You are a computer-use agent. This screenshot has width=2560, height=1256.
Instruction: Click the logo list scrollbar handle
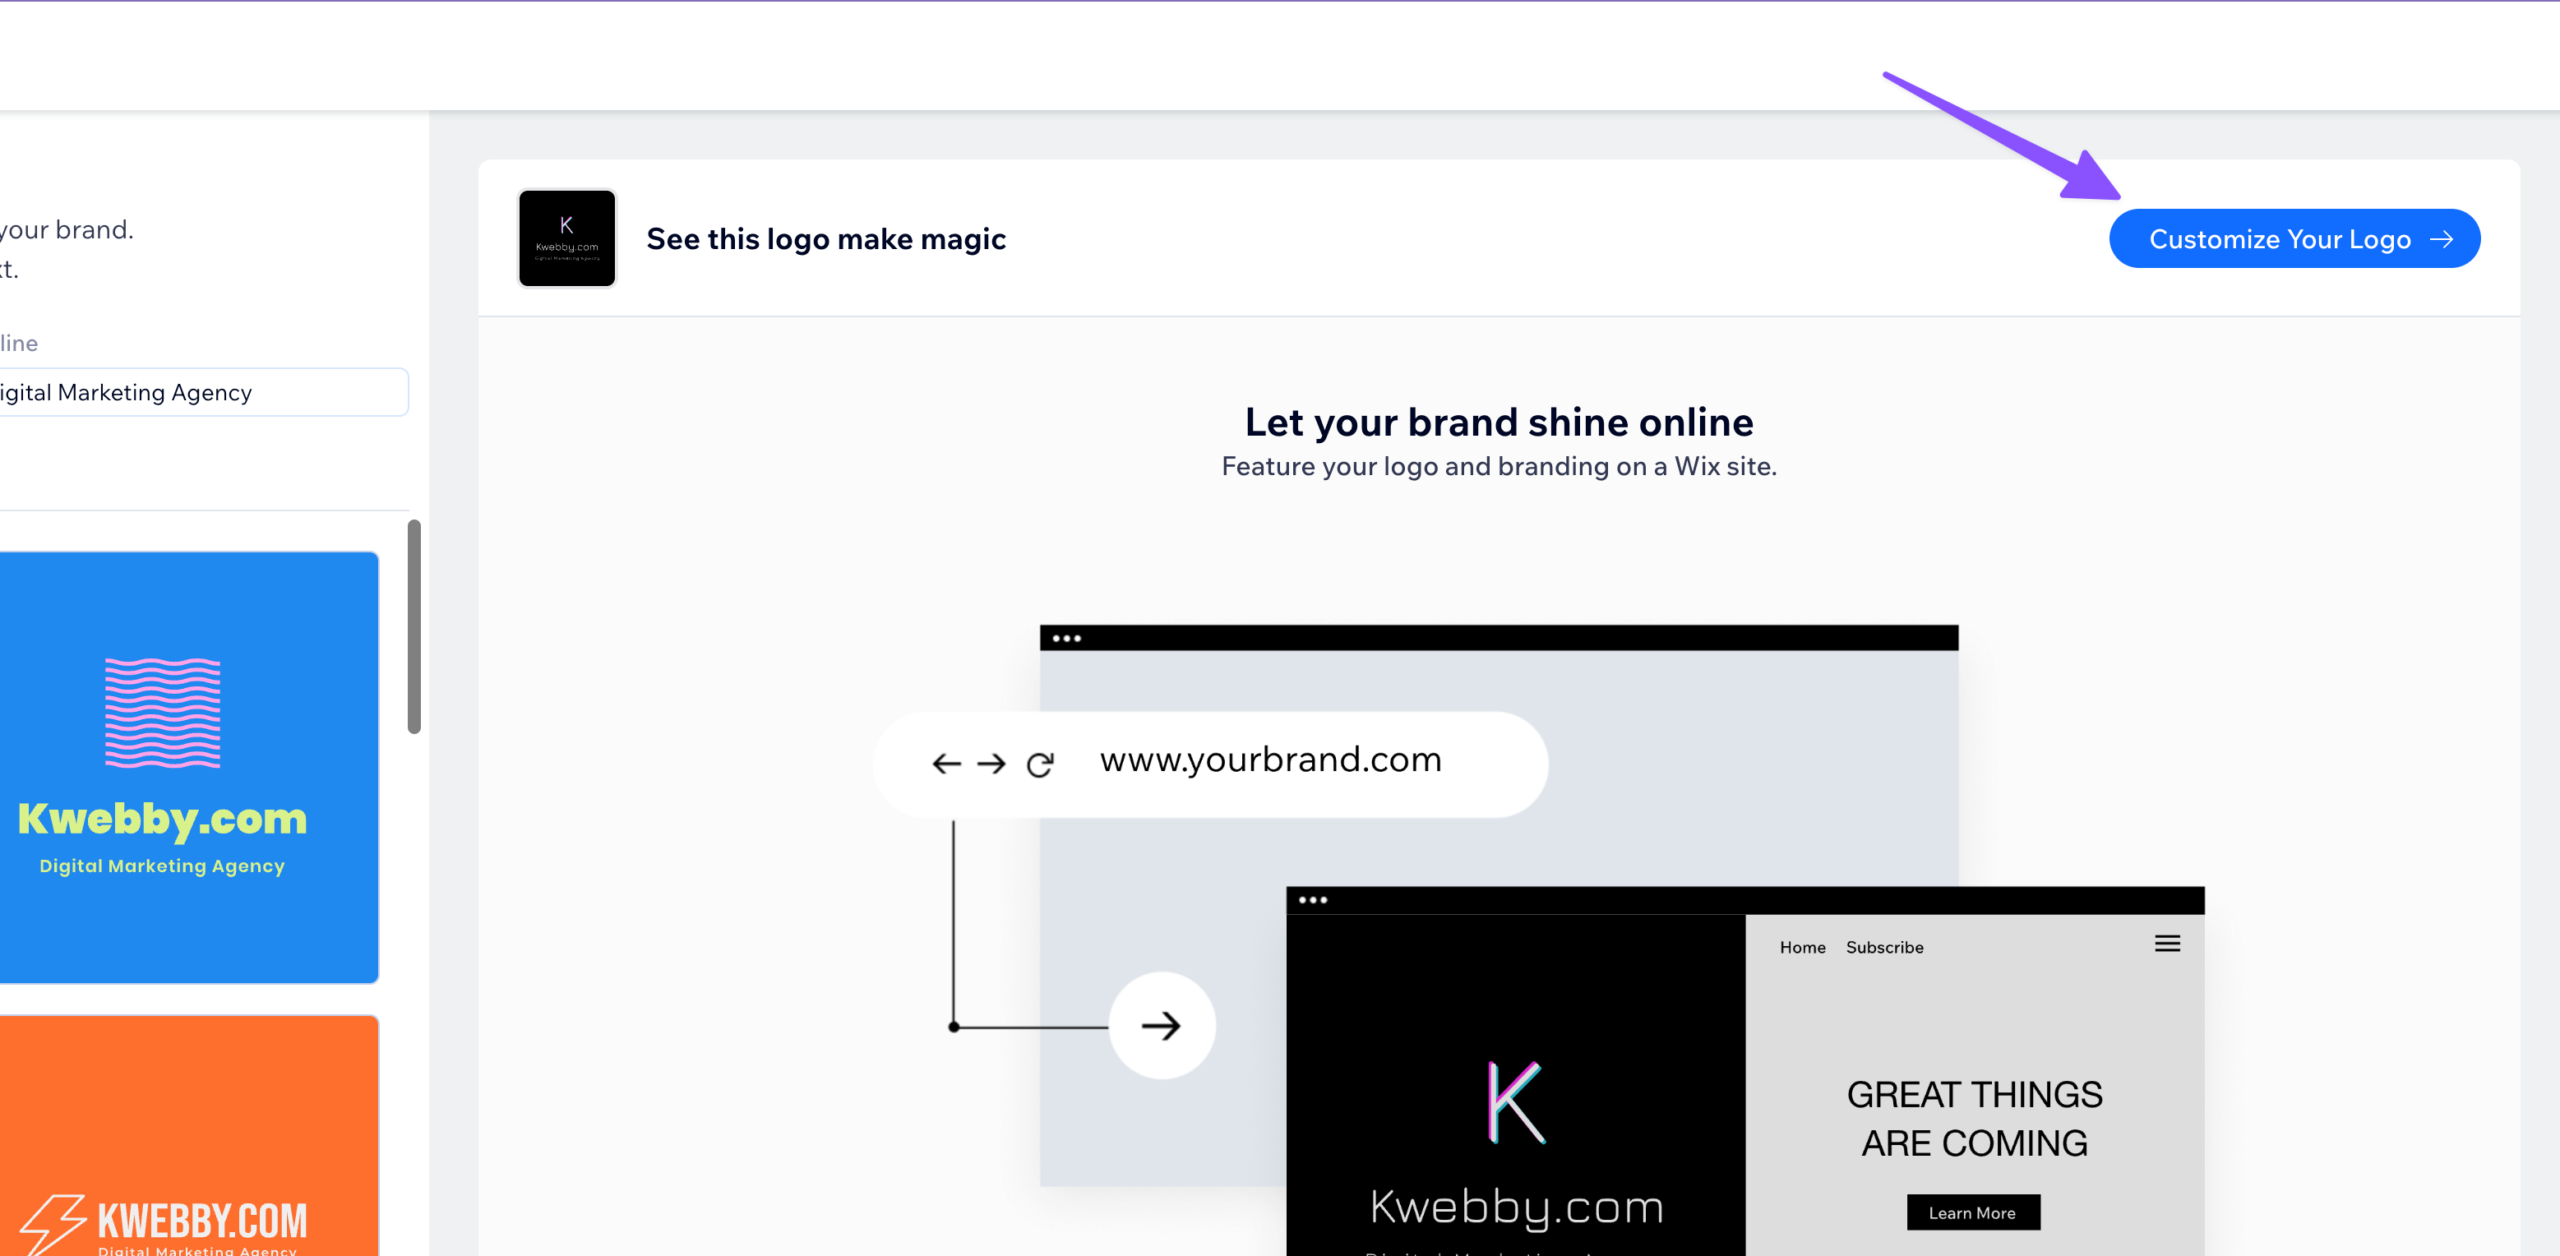(414, 627)
